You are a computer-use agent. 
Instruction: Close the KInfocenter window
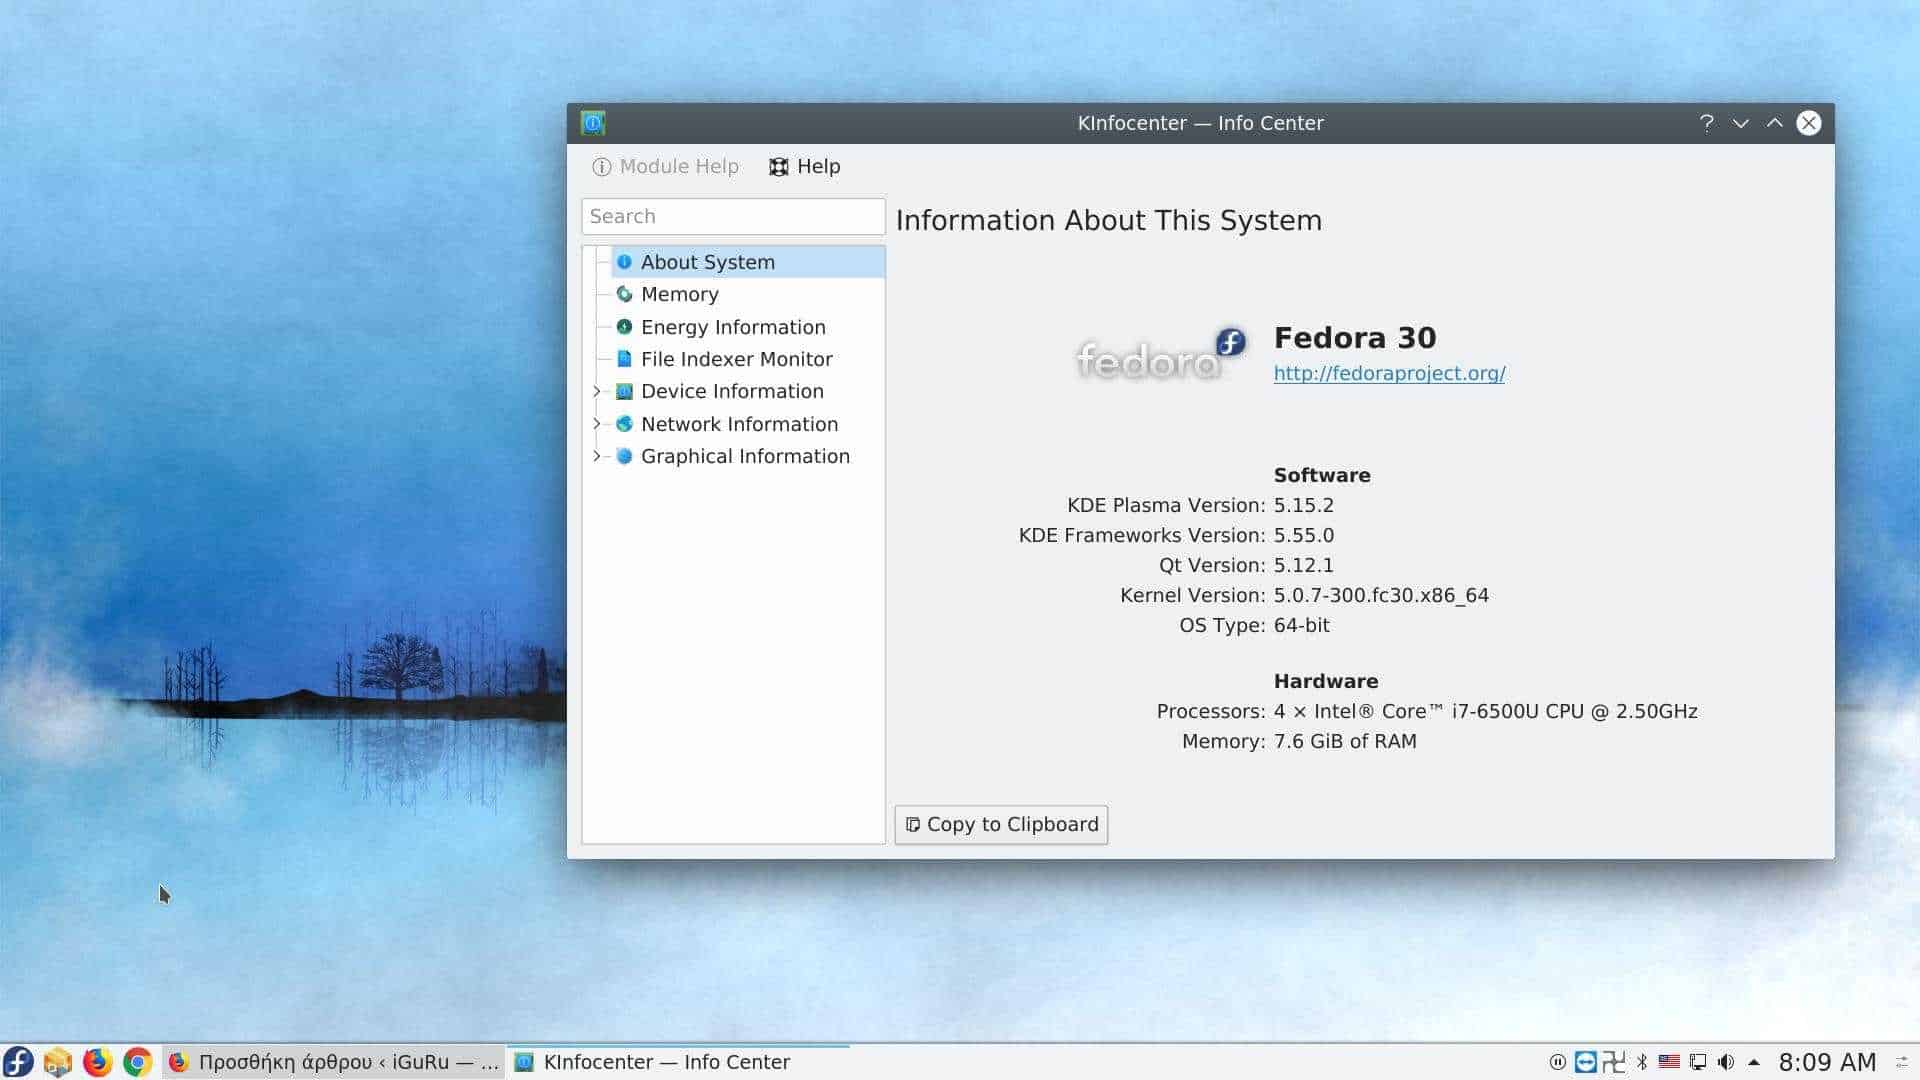[1809, 123]
